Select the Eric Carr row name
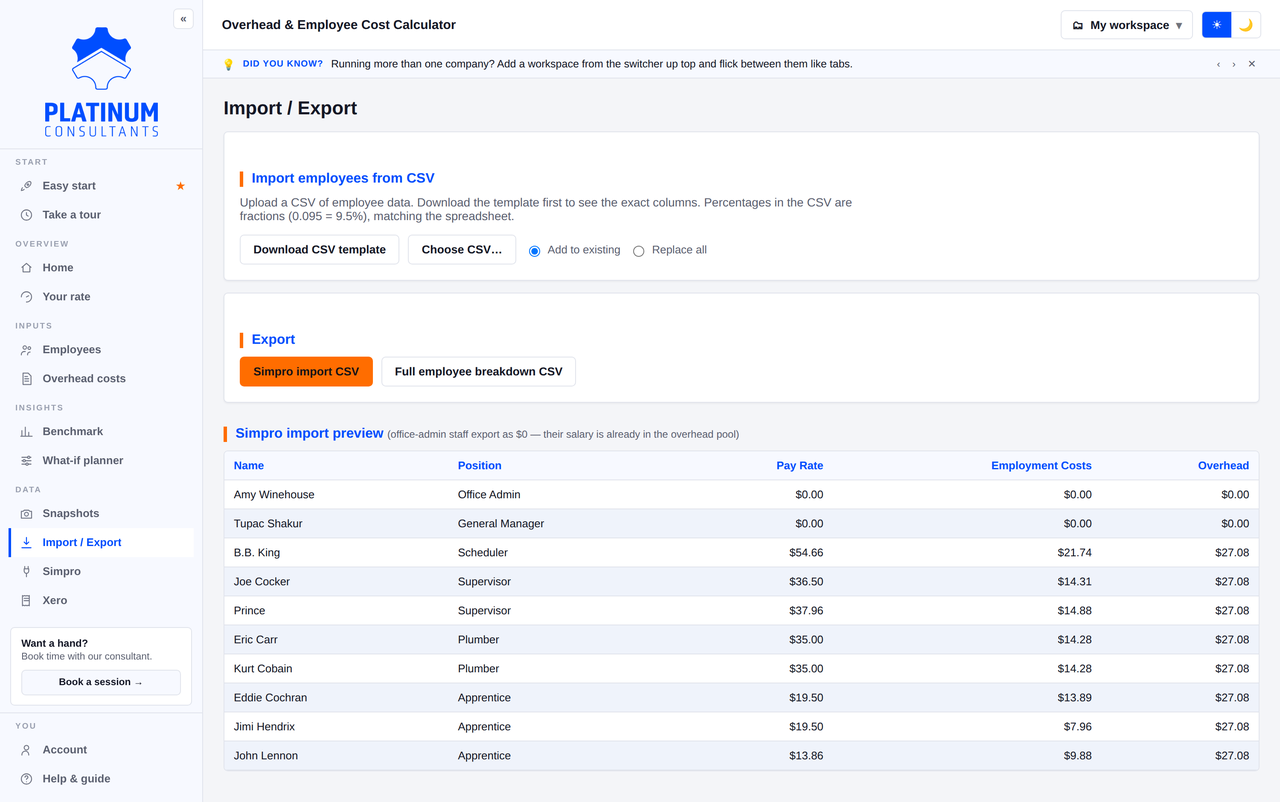Image resolution: width=1280 pixels, height=802 pixels. 256,640
